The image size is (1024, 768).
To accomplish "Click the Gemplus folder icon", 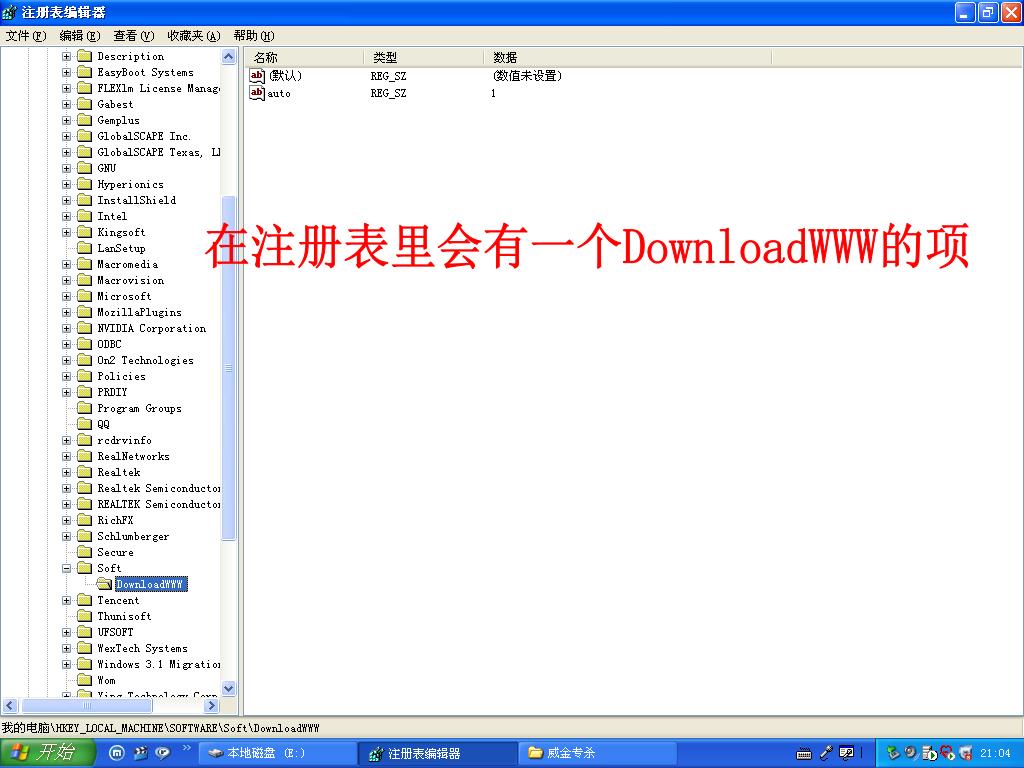I will (x=84, y=120).
